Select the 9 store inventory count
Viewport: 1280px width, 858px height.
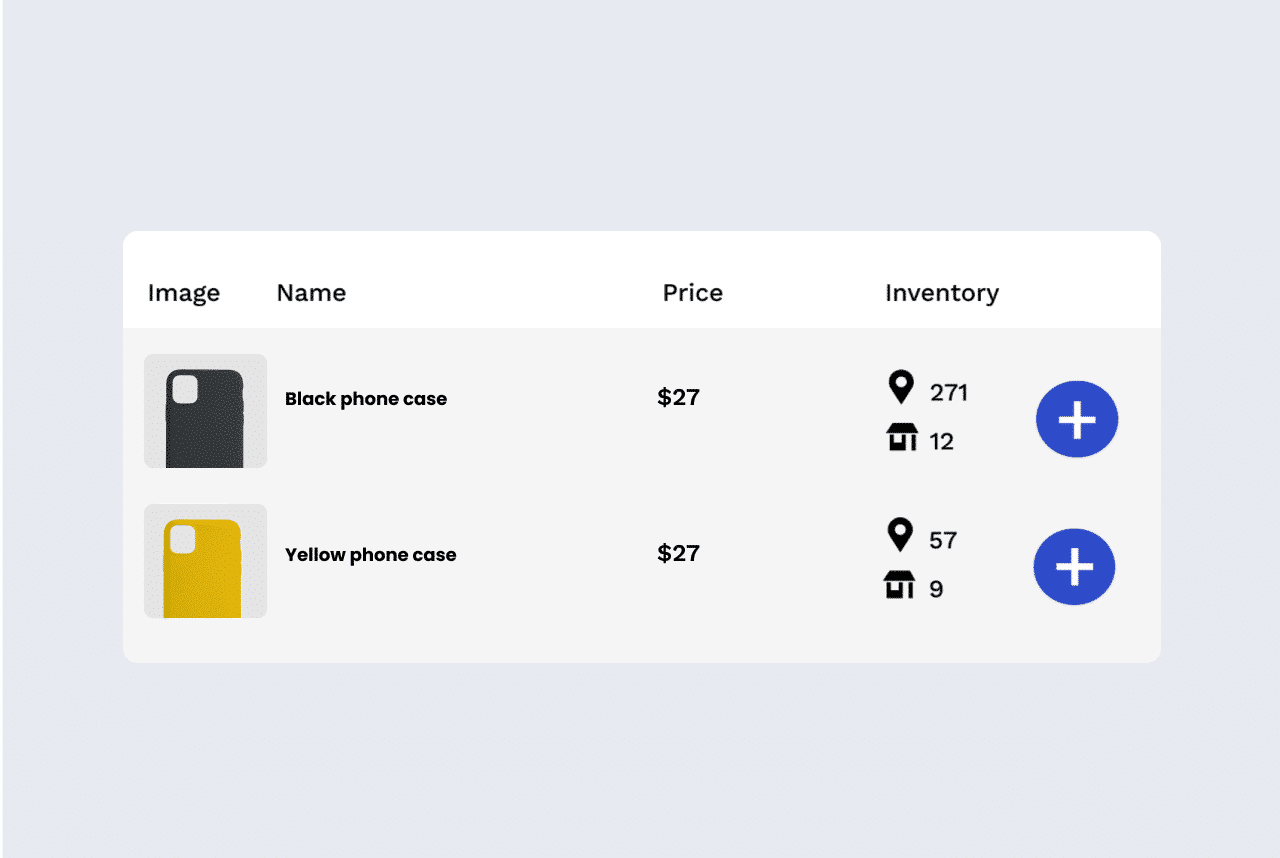pyautogui.click(x=936, y=589)
